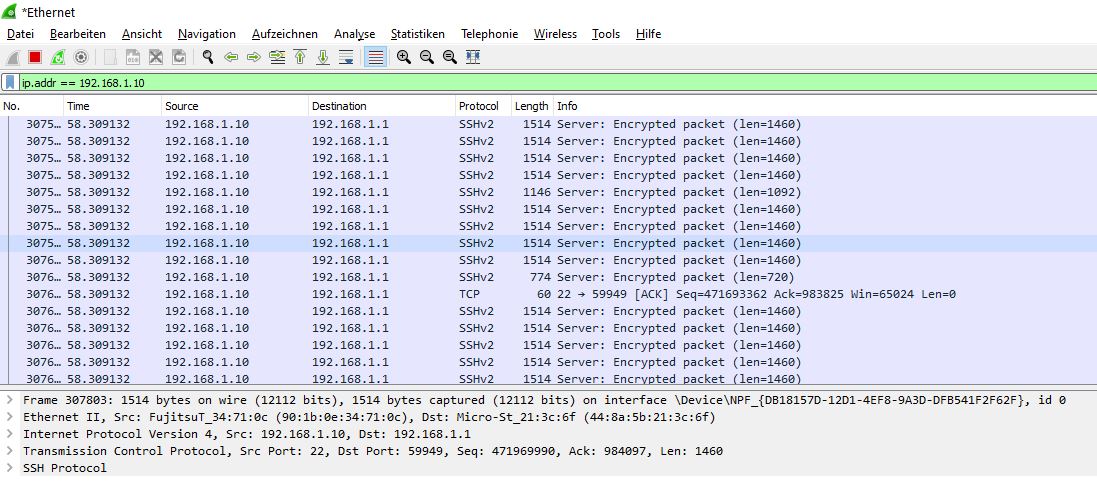Jump to the last packet

click(x=322, y=58)
